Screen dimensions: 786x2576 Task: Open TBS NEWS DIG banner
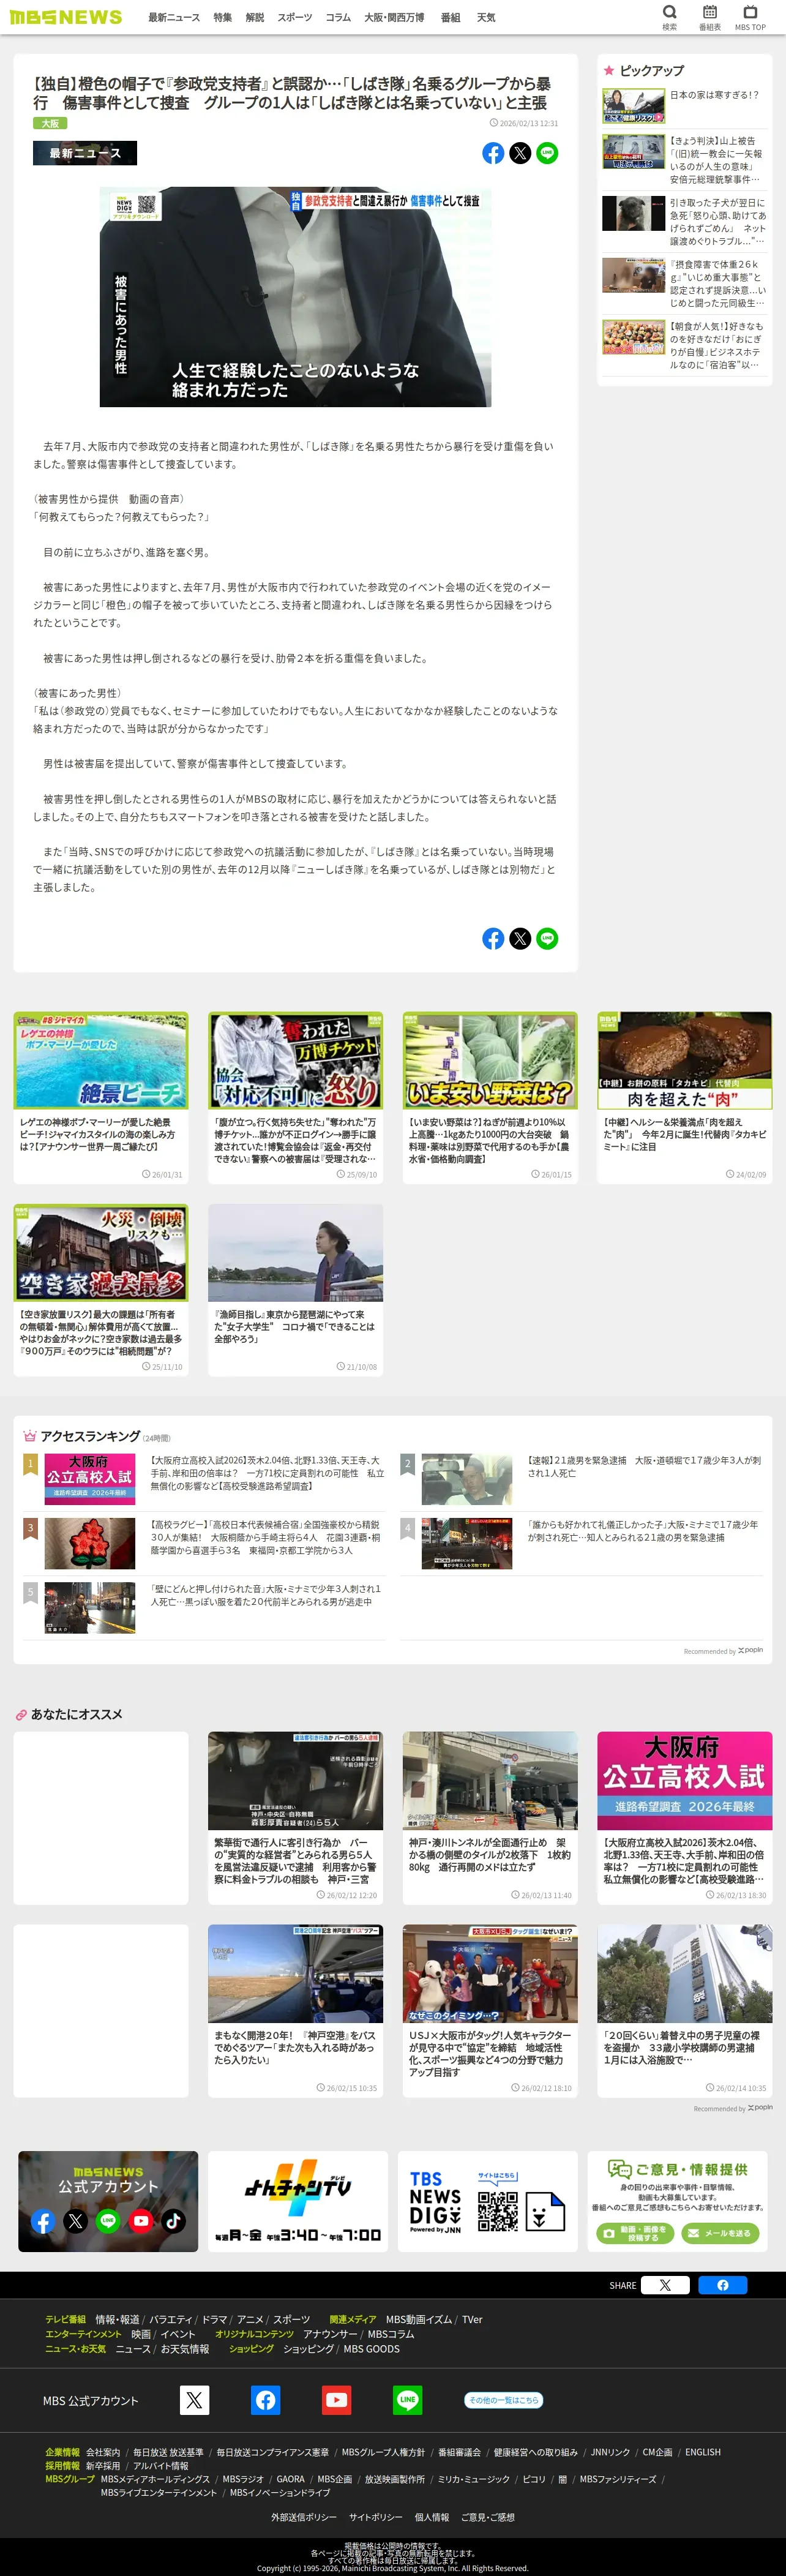[x=488, y=2201]
